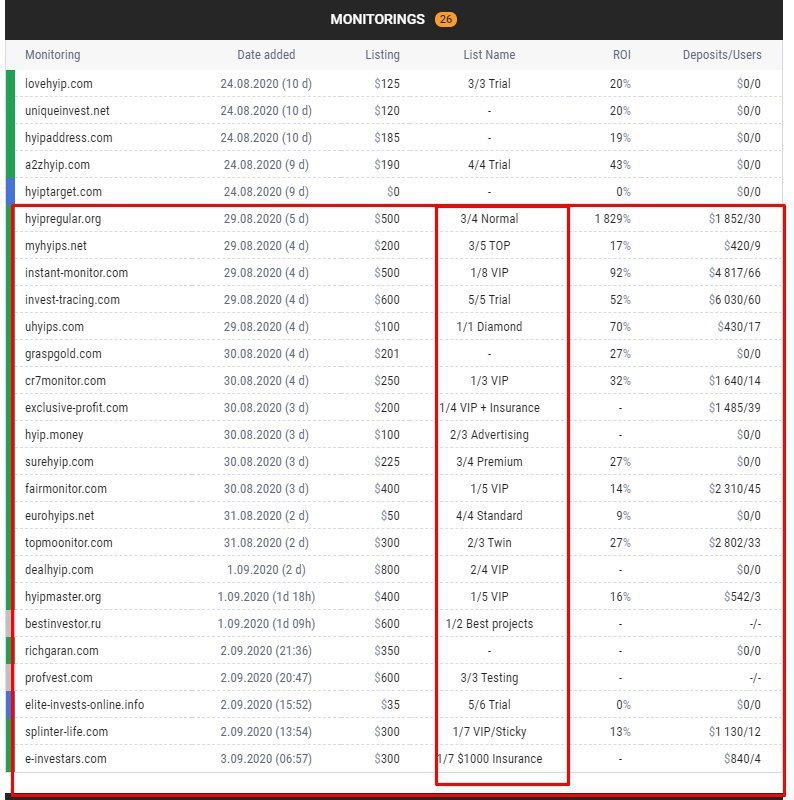
Task: Select the 3/5 TOP list name
Action: click(489, 246)
